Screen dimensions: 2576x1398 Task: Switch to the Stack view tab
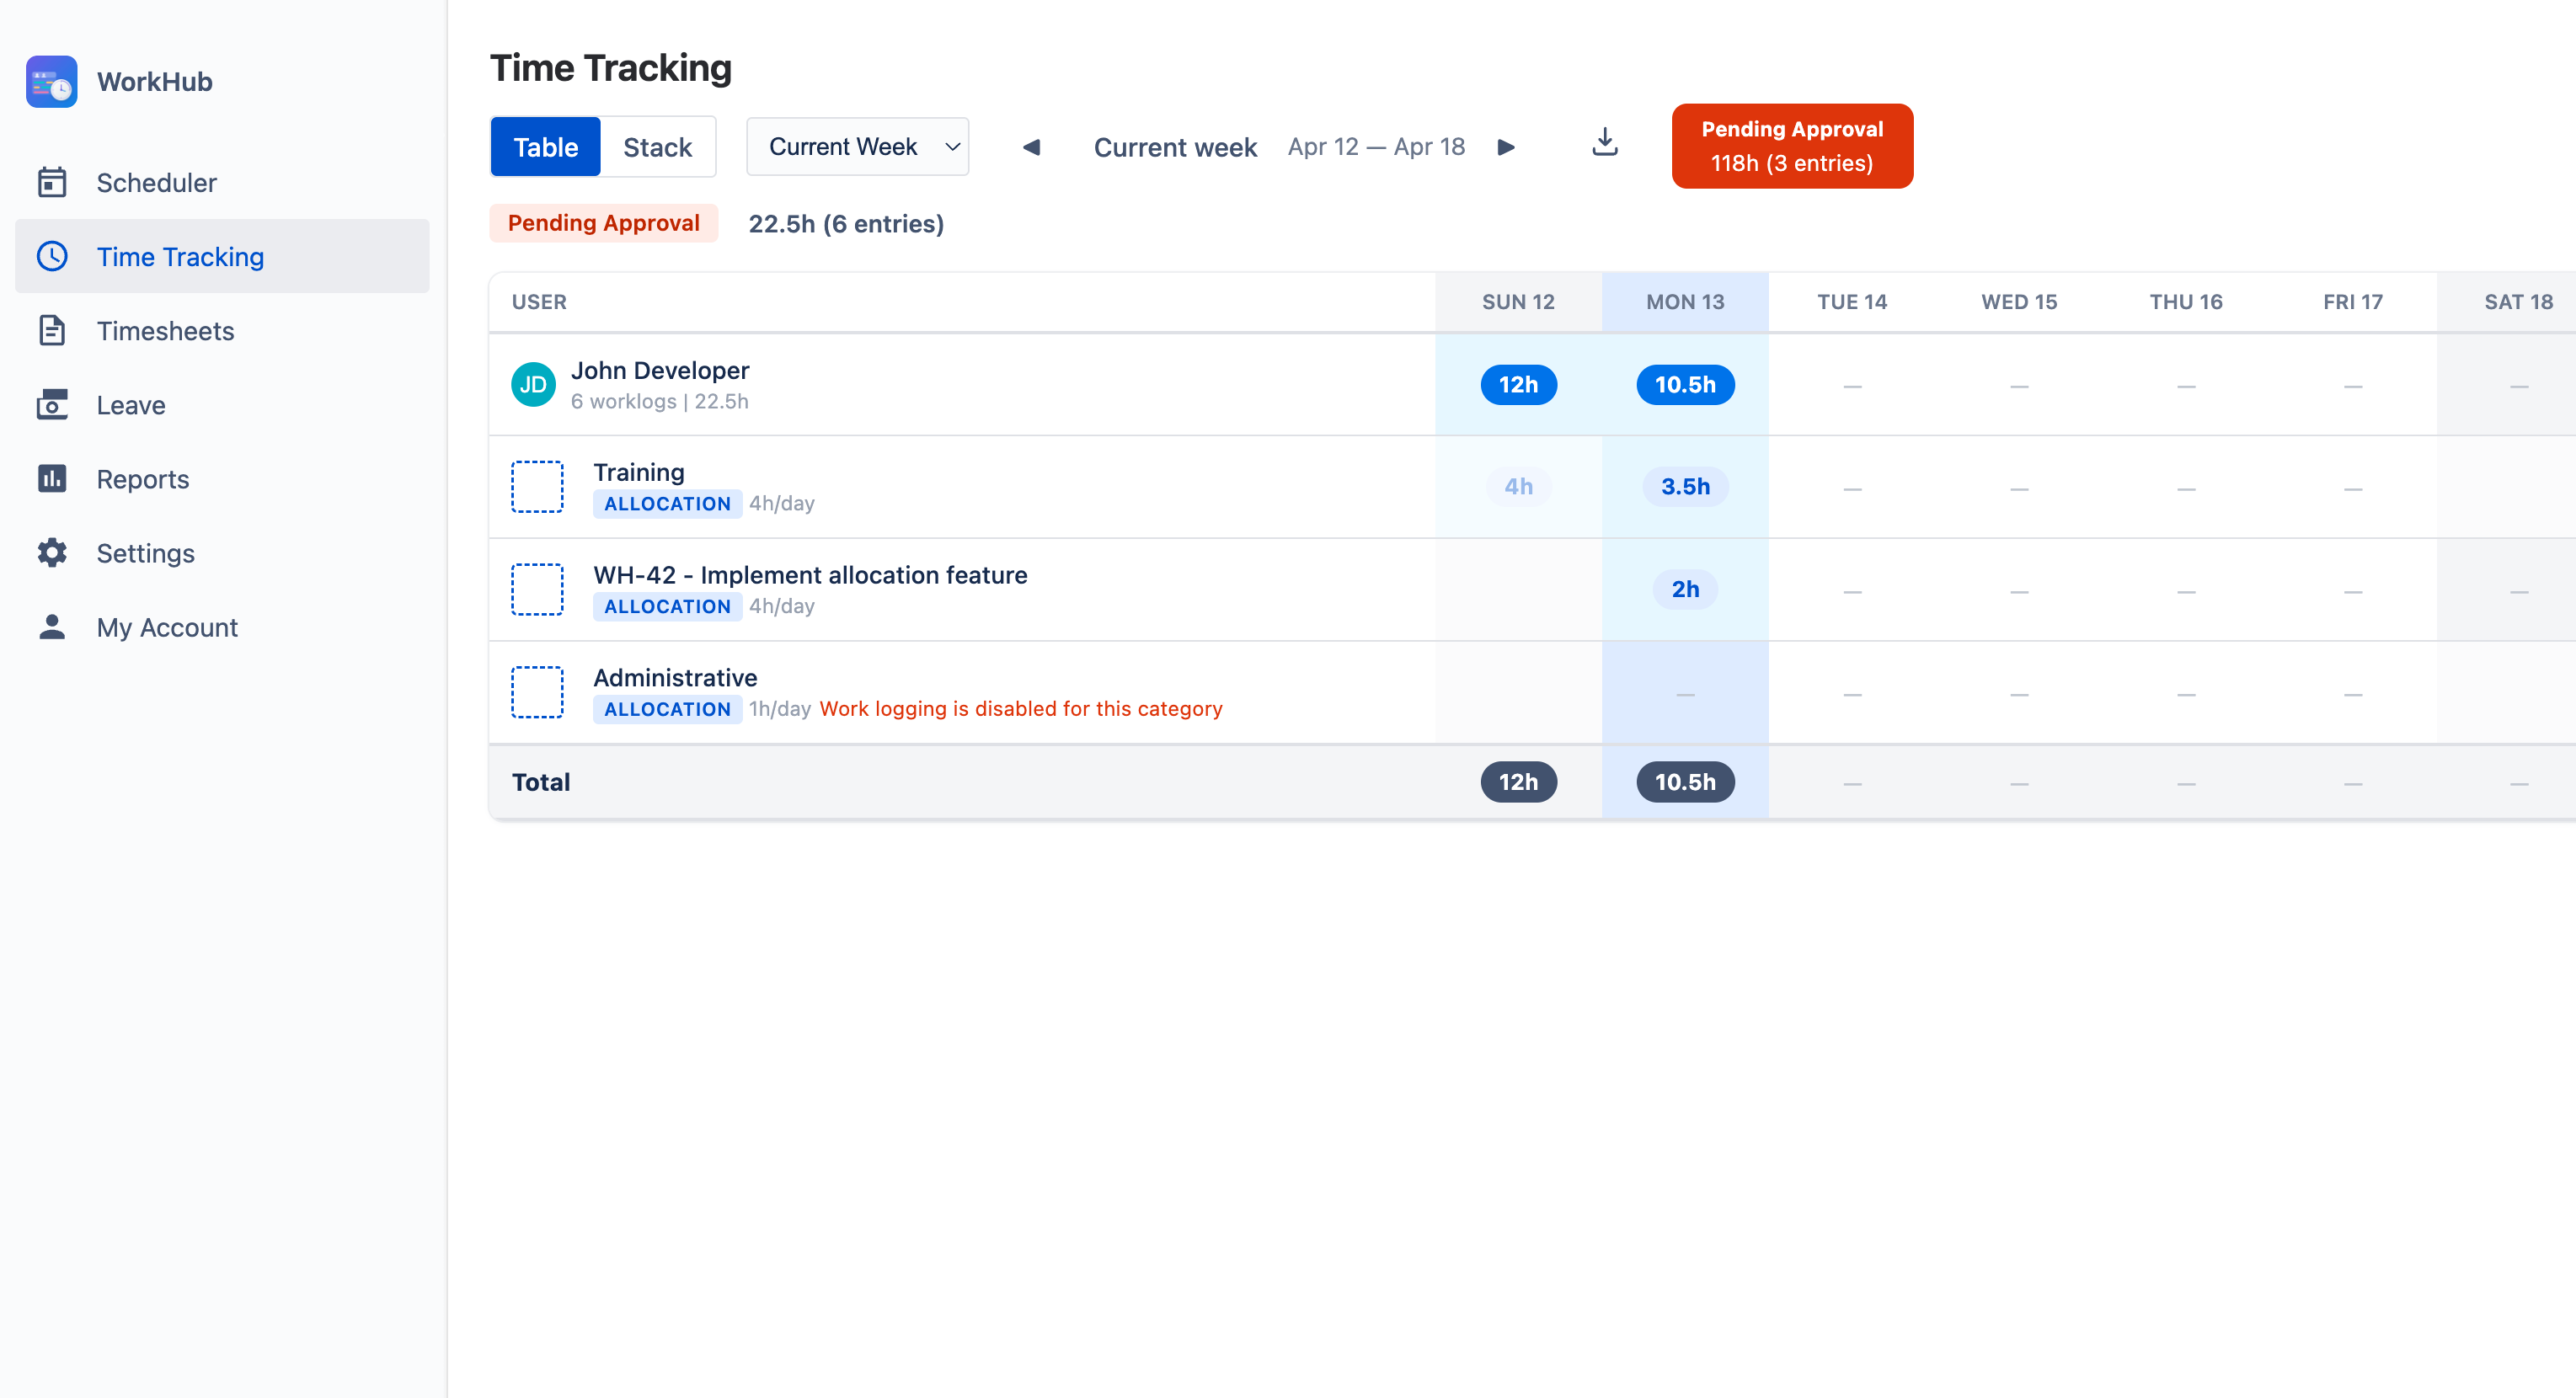coord(657,147)
